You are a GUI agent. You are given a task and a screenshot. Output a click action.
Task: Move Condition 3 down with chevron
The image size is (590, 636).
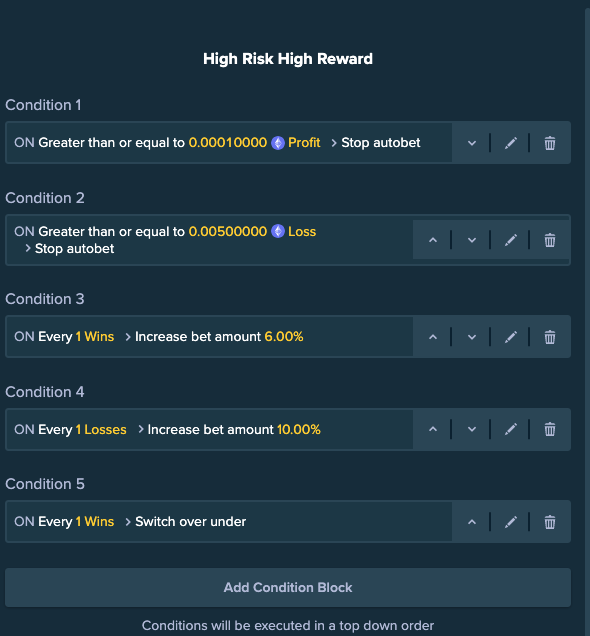[472, 337]
